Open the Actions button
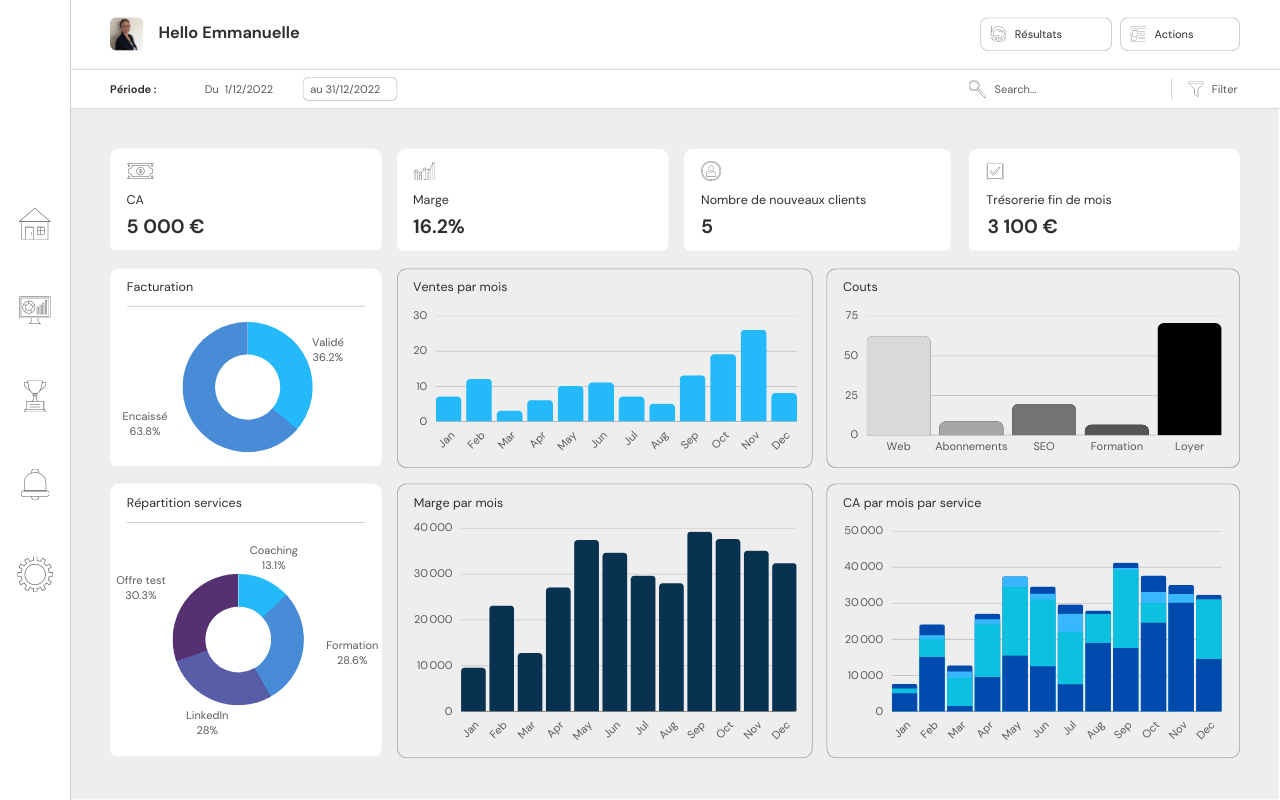Image resolution: width=1280 pixels, height=800 pixels. (x=1180, y=34)
